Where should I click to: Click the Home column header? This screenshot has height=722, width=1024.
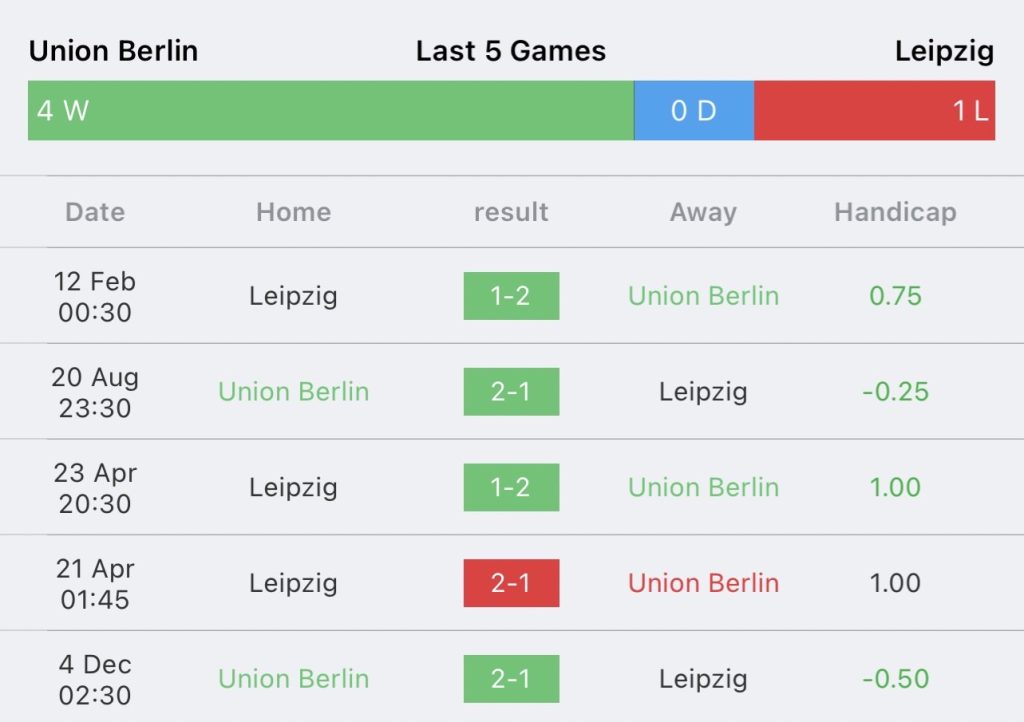click(x=294, y=212)
